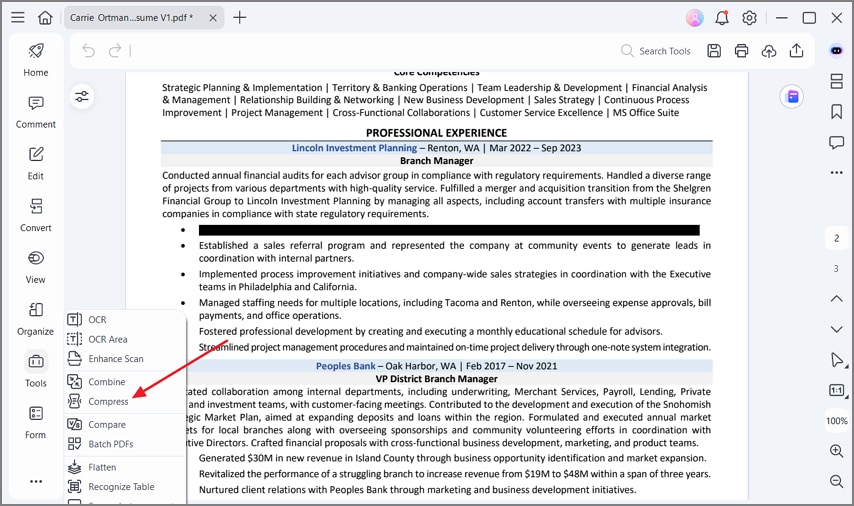854x506 pixels.
Task: Open the Tools sidebar section
Action: pos(36,370)
